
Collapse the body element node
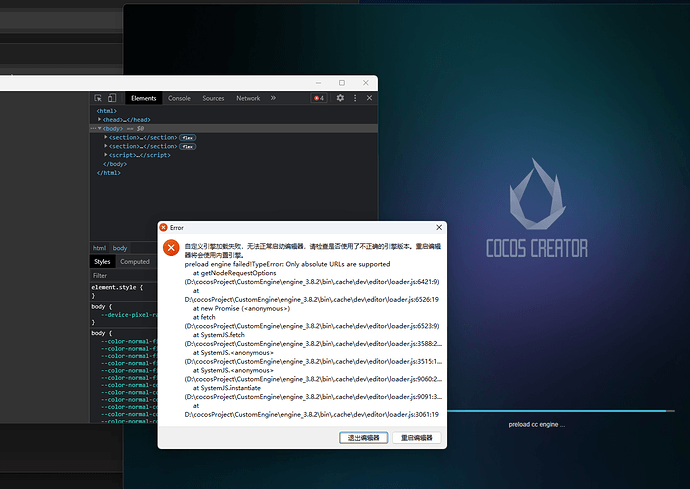(99, 129)
